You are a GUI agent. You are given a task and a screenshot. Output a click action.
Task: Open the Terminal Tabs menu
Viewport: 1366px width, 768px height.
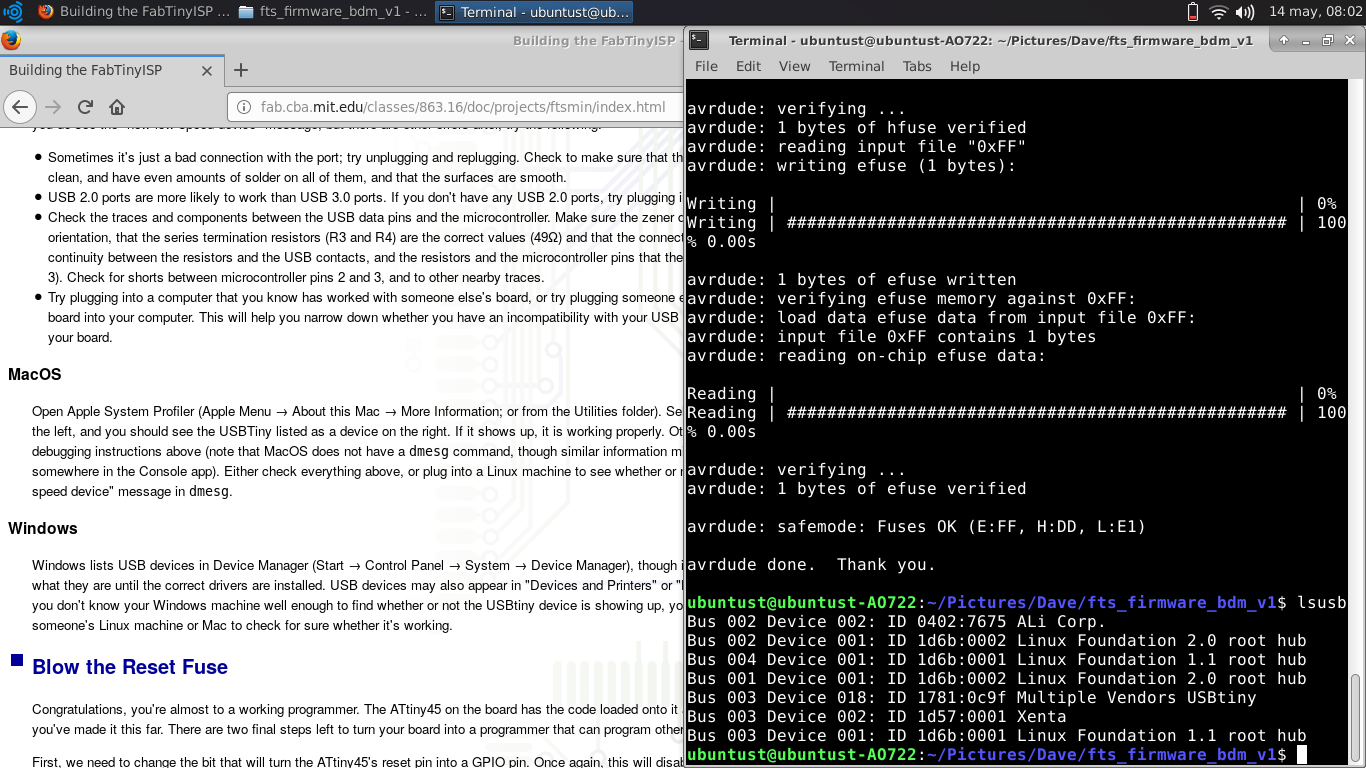pyautogui.click(x=917, y=66)
